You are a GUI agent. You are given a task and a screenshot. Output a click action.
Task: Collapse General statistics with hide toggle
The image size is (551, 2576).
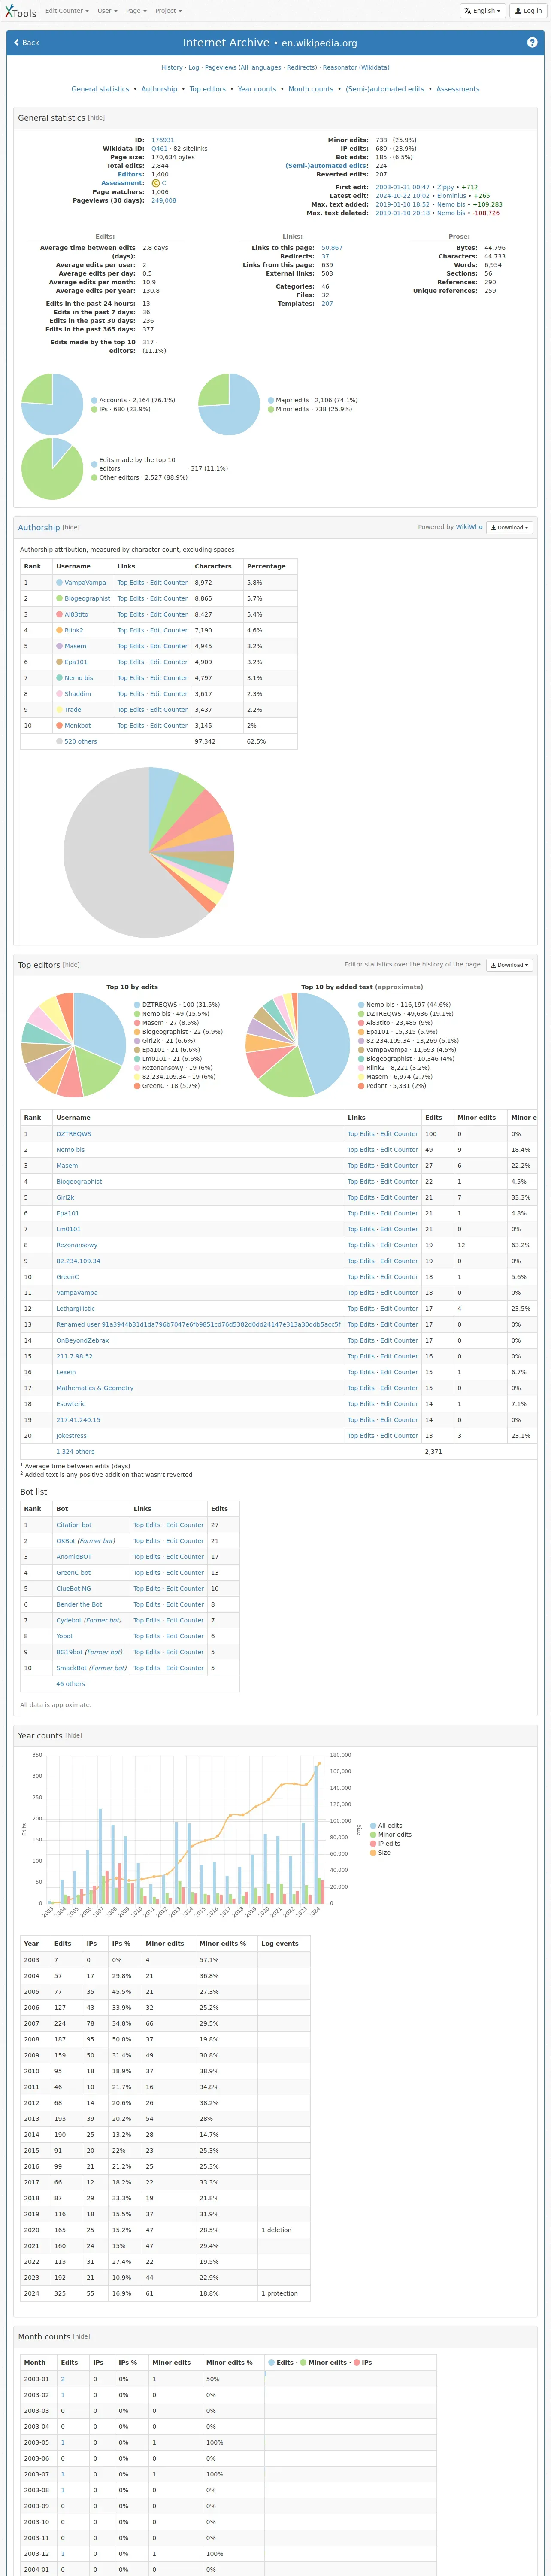pos(96,118)
